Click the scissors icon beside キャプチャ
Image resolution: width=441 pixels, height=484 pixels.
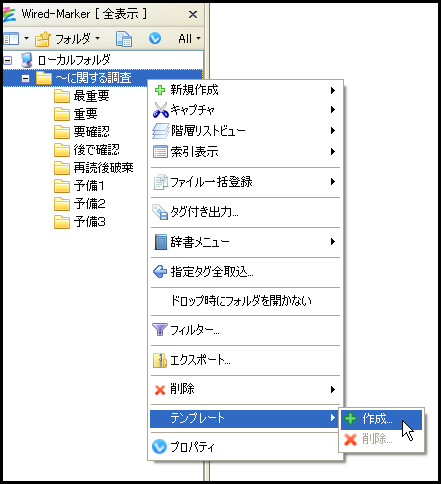(161, 110)
